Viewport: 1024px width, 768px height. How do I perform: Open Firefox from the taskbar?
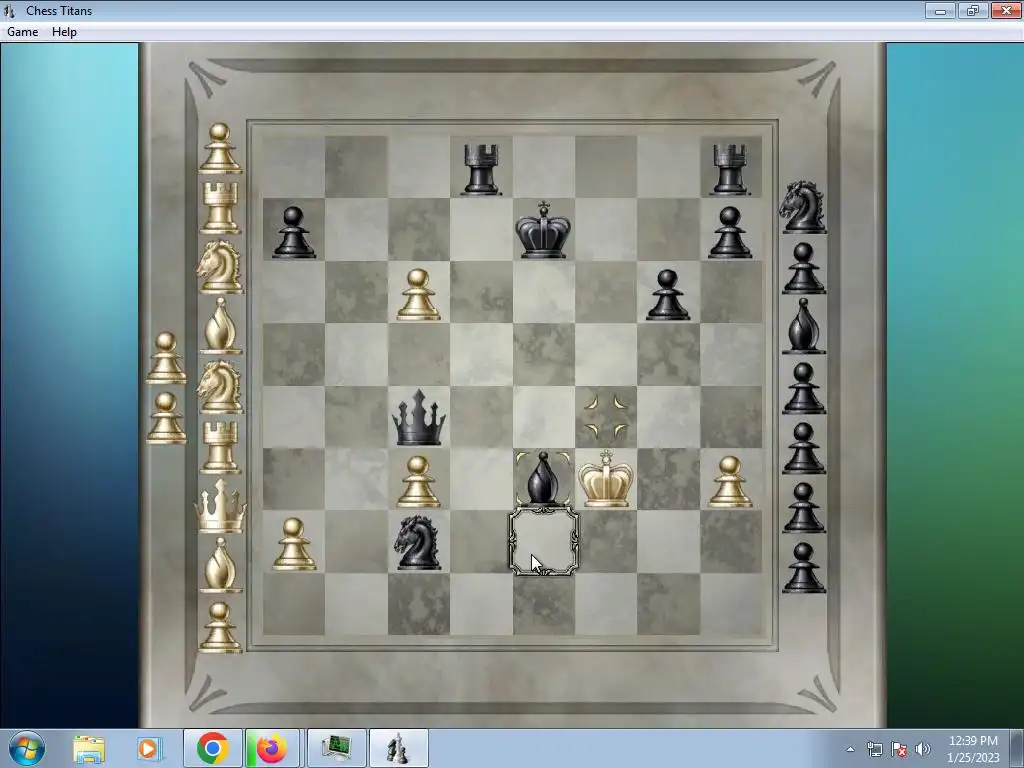tap(272, 748)
